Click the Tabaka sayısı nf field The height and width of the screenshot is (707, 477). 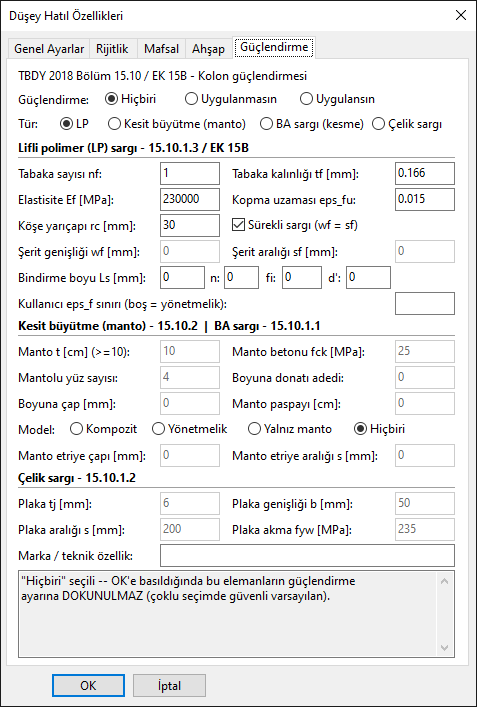click(190, 174)
